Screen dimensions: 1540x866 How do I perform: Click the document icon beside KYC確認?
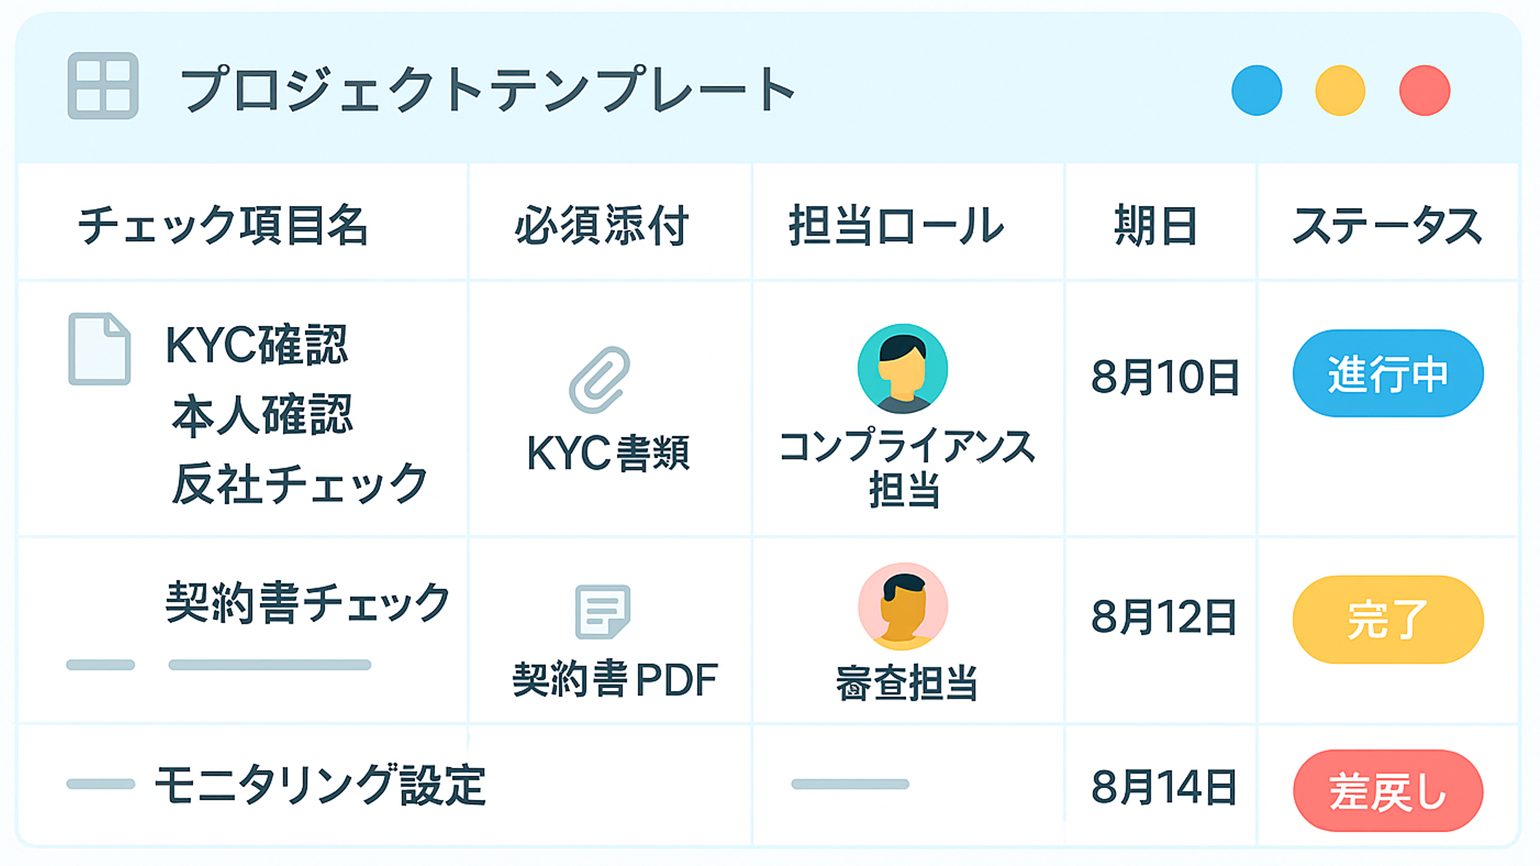[99, 349]
